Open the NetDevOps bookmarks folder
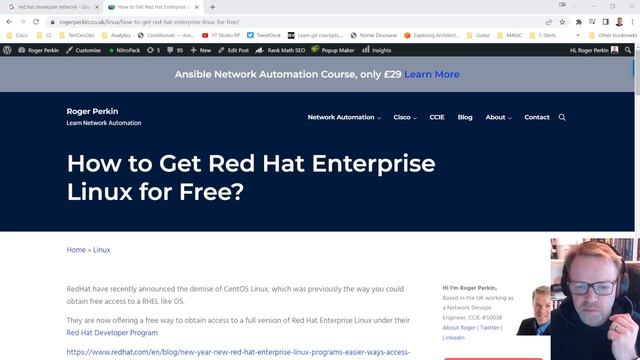Viewport: 640px width, 360px height. click(x=77, y=36)
